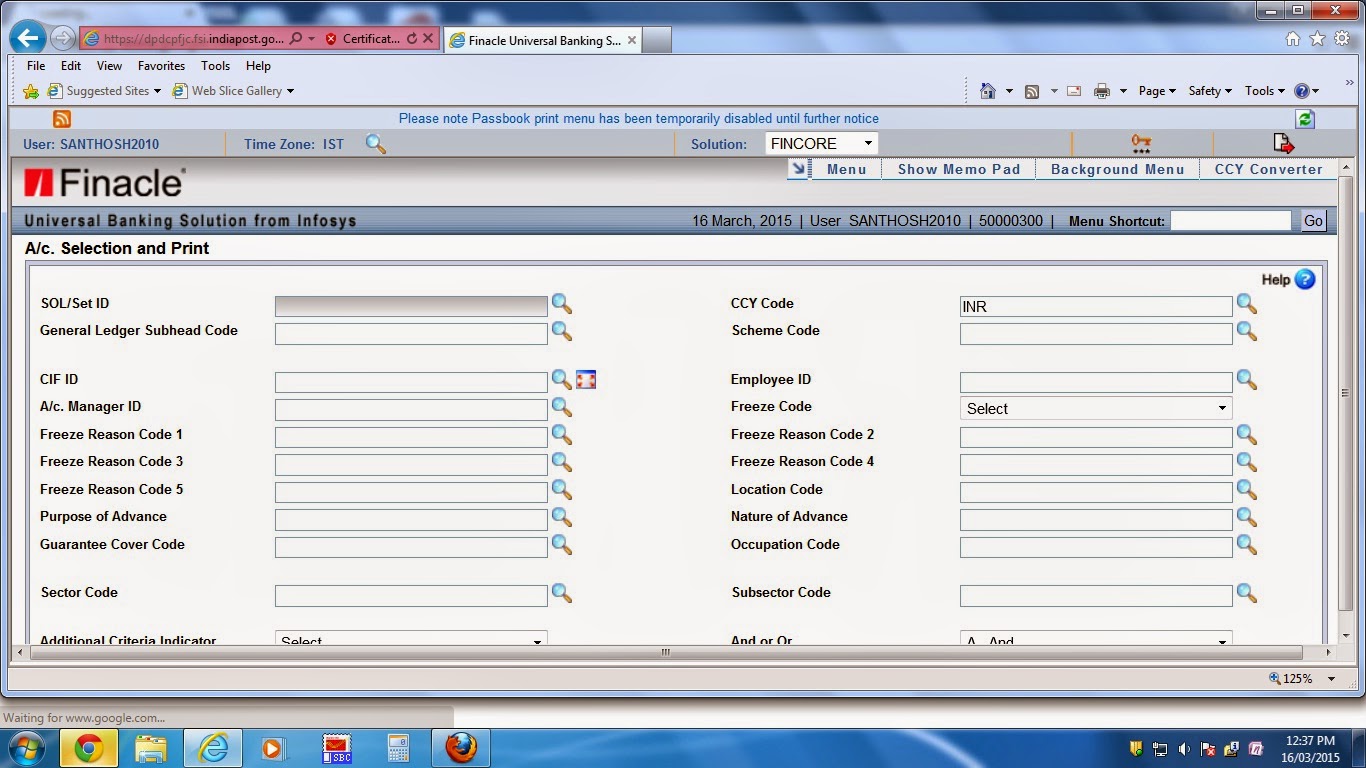Click the key icon in Finacle header
This screenshot has width=1366, height=768.
[x=1141, y=144]
